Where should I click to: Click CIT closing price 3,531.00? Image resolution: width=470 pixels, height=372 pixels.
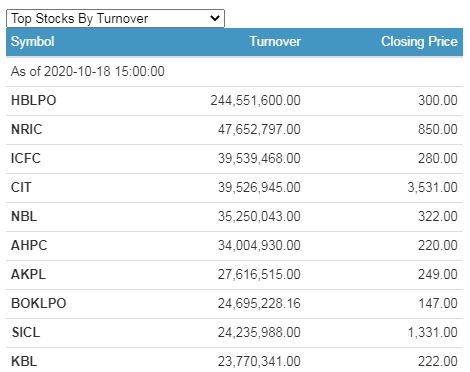pyautogui.click(x=432, y=187)
